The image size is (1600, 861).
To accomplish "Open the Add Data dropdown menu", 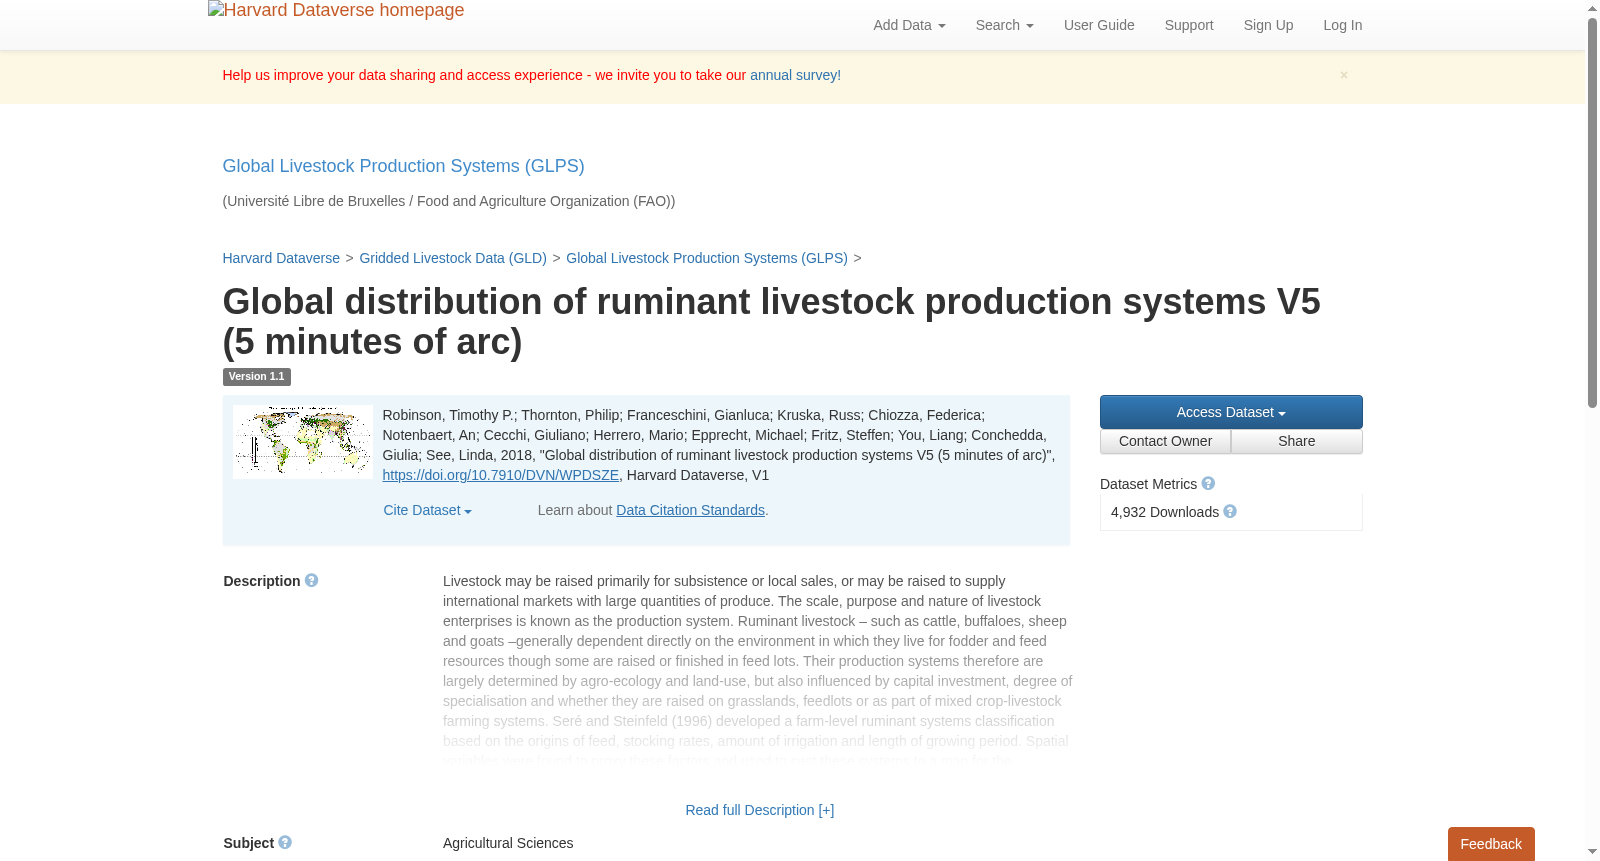I will click(x=909, y=25).
